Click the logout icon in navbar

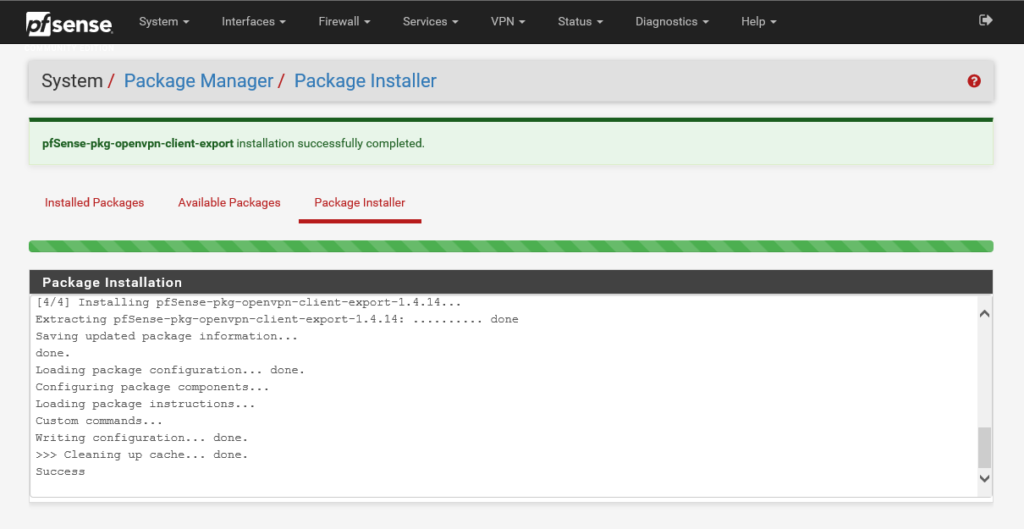(985, 20)
